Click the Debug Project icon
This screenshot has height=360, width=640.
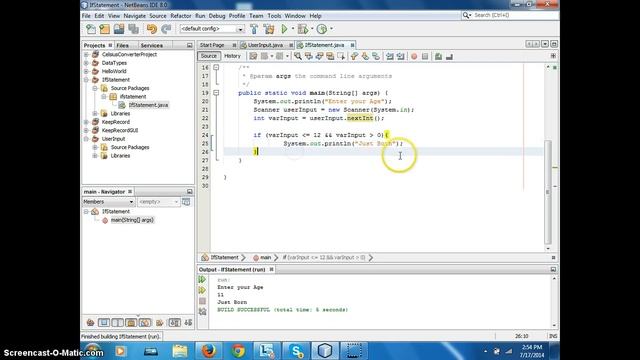pos(302,29)
